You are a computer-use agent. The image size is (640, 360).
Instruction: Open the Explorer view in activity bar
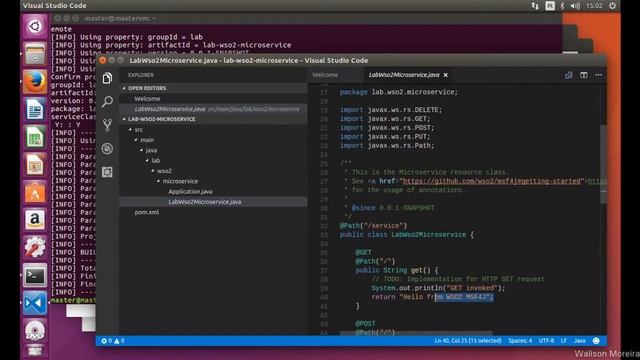[x=107, y=78]
